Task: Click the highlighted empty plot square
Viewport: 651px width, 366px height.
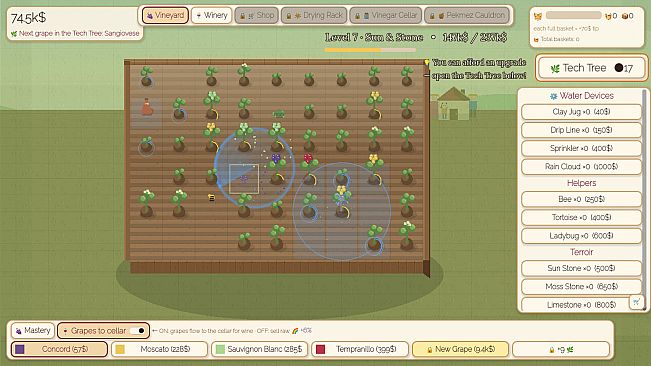Action: click(244, 179)
